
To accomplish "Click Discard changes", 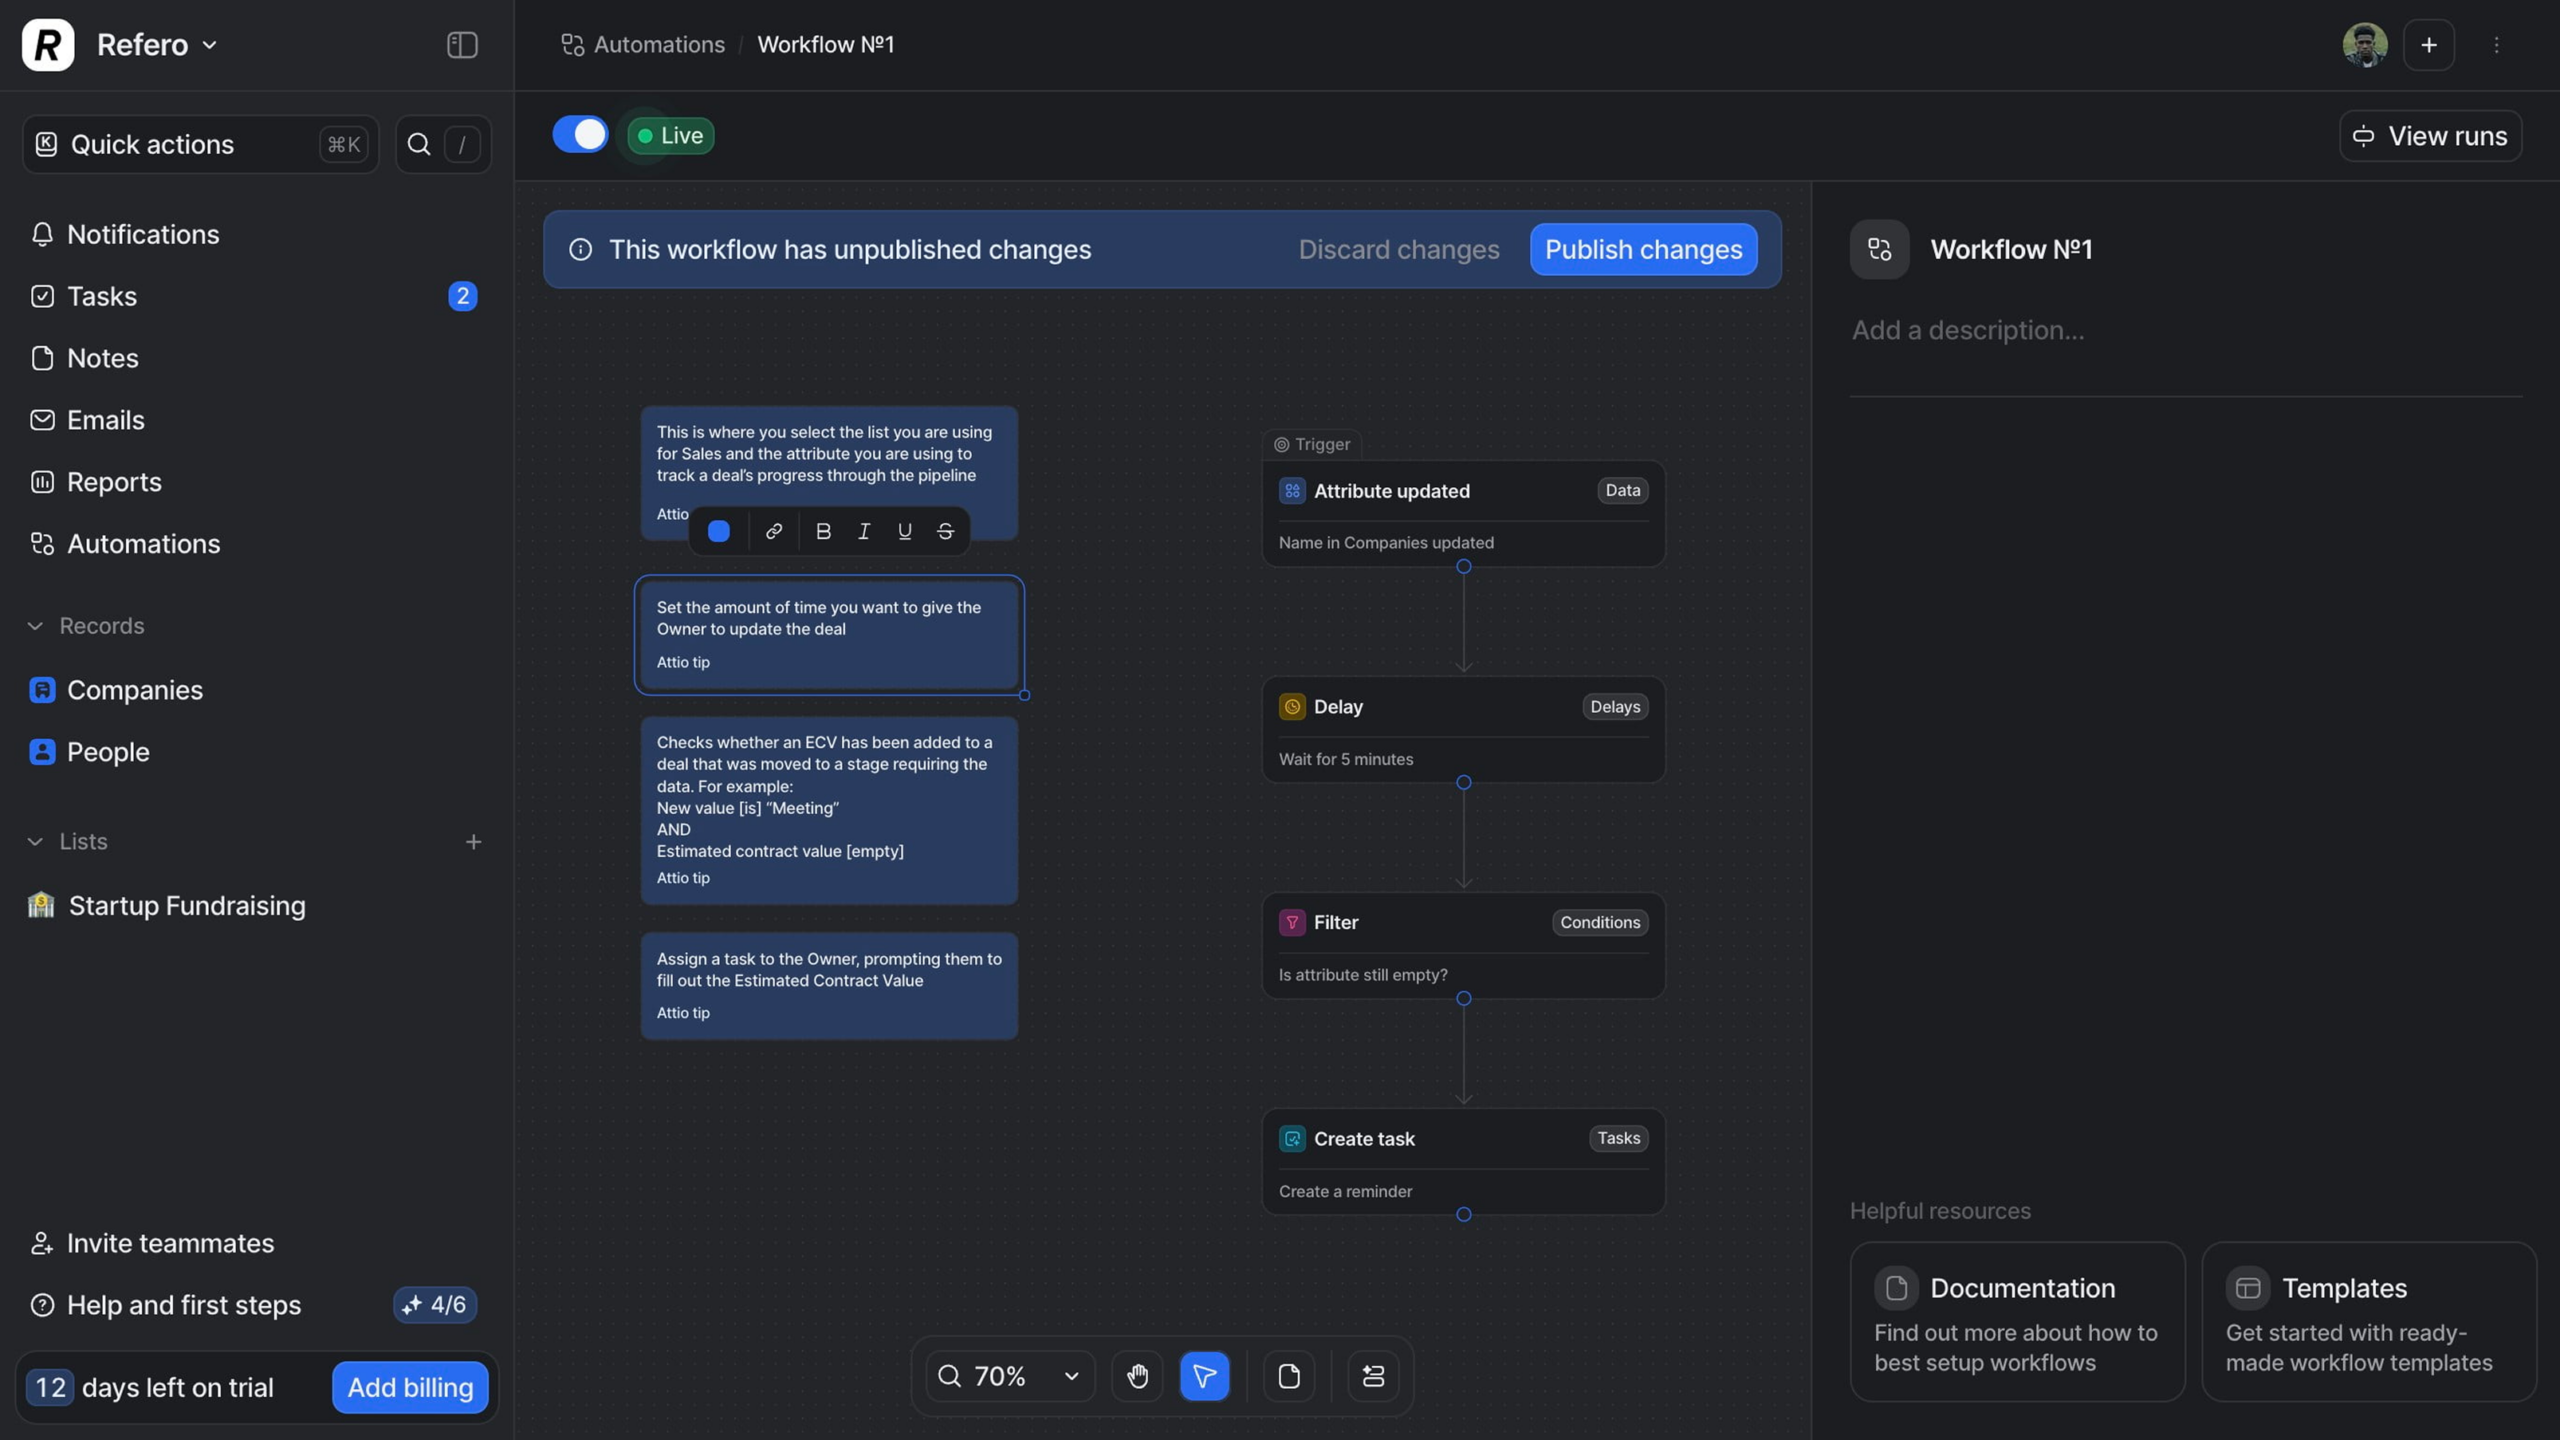I will click(1398, 249).
